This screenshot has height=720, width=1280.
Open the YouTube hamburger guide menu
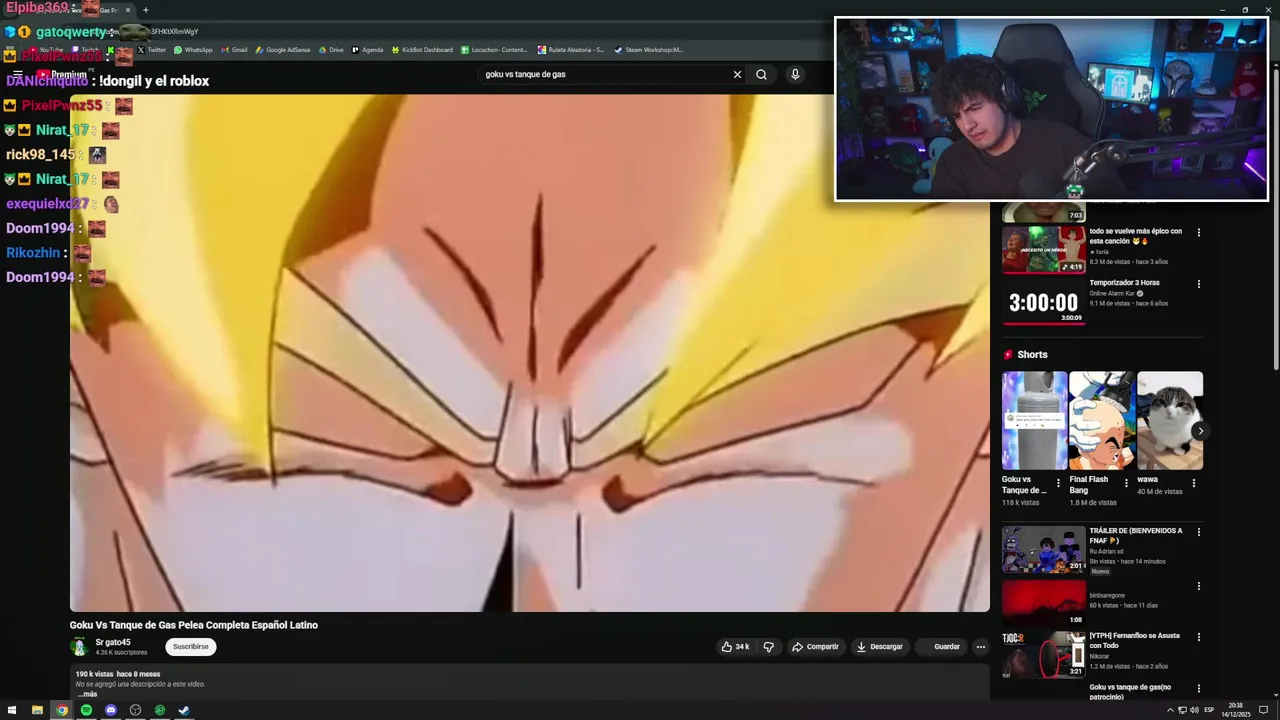pos(17,74)
